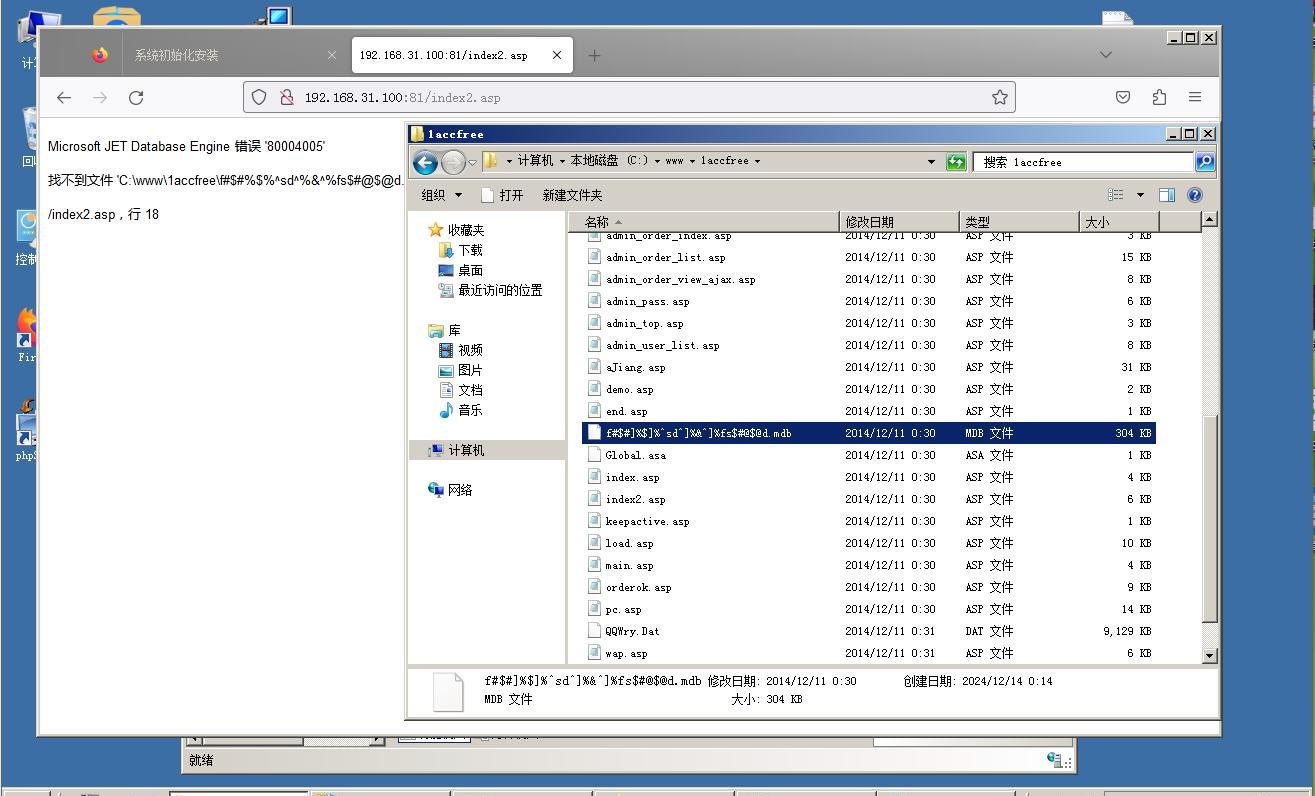The image size is (1315, 796).
Task: Click the Firefox back arrow button
Action: tap(64, 97)
